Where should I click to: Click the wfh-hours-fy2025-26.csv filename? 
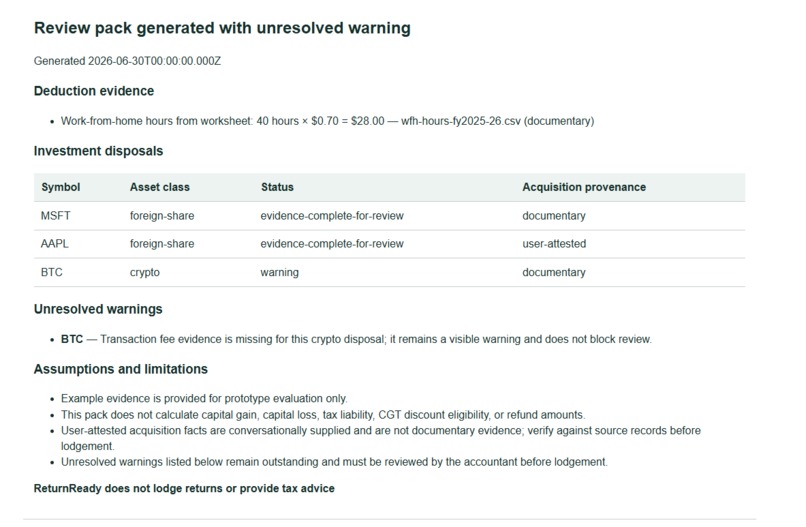[461, 121]
